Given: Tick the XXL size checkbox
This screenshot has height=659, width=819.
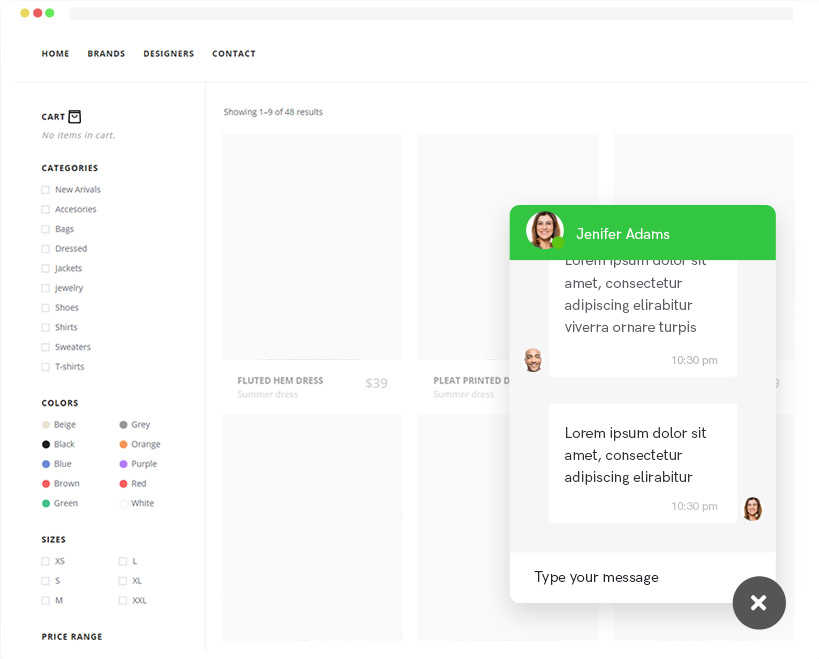Looking at the screenshot, I should [x=123, y=601].
